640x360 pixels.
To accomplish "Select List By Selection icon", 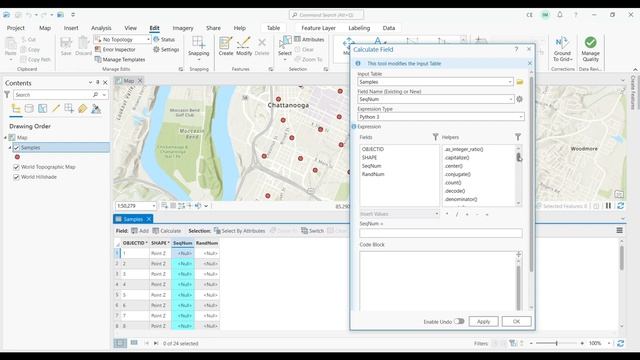I will click(42, 109).
